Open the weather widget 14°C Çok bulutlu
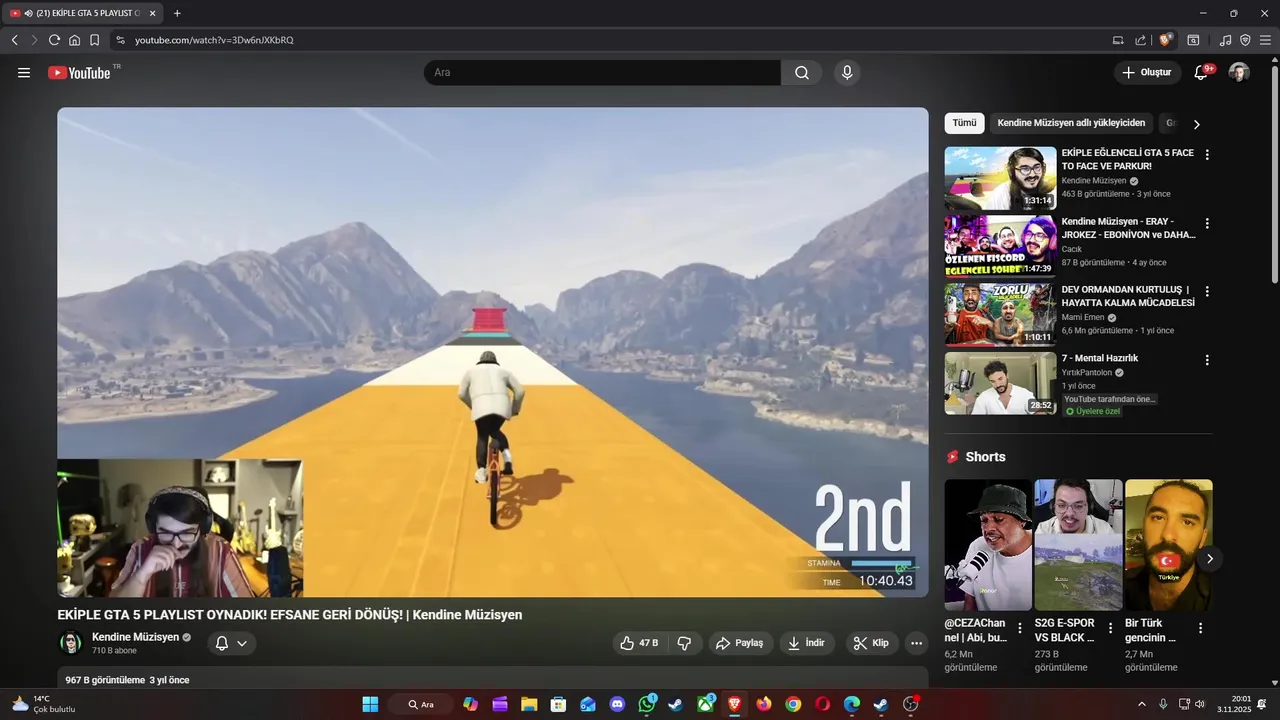Image resolution: width=1280 pixels, height=720 pixels. [43, 704]
